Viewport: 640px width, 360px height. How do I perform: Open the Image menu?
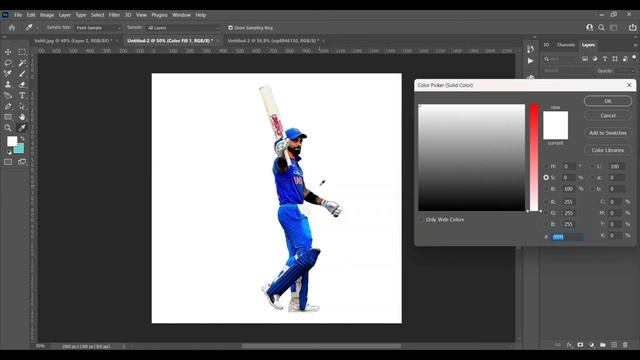[x=47, y=15]
